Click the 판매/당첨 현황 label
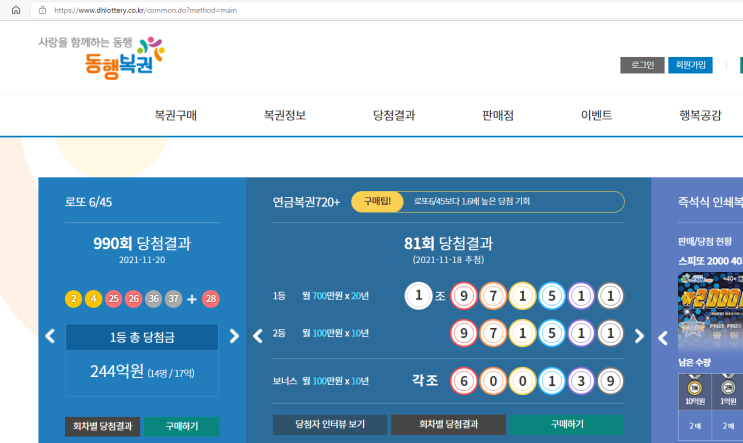The width and height of the screenshot is (743, 443). [705, 242]
